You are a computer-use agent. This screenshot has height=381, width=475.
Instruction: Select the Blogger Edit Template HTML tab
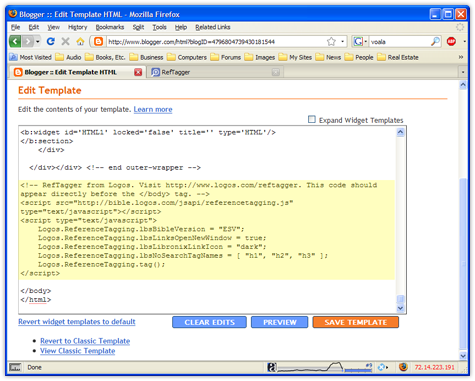tap(77, 72)
